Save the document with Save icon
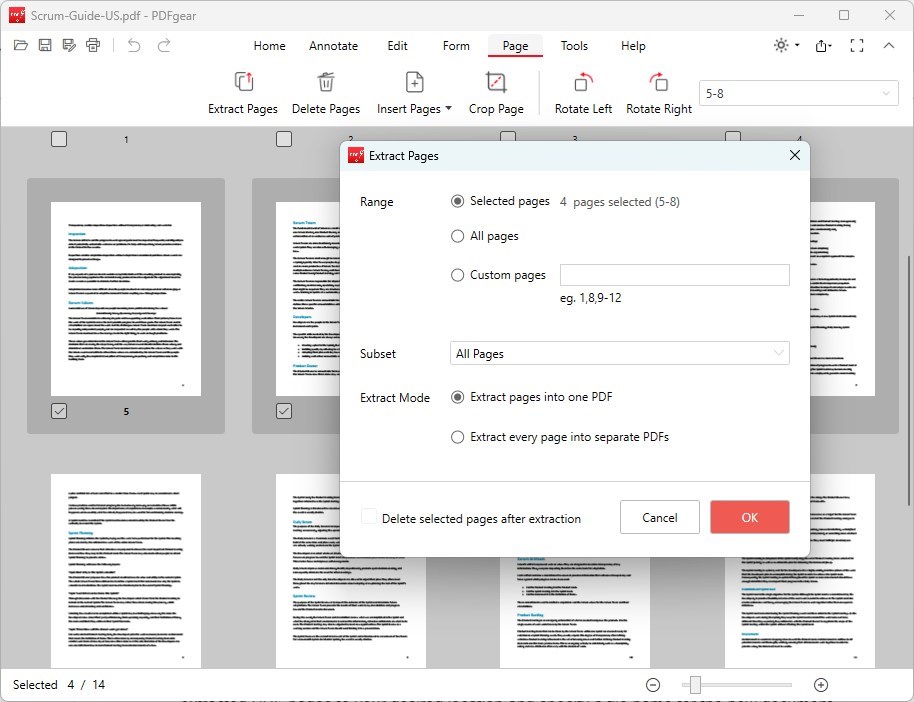Viewport: 914px width, 702px height. click(44, 44)
